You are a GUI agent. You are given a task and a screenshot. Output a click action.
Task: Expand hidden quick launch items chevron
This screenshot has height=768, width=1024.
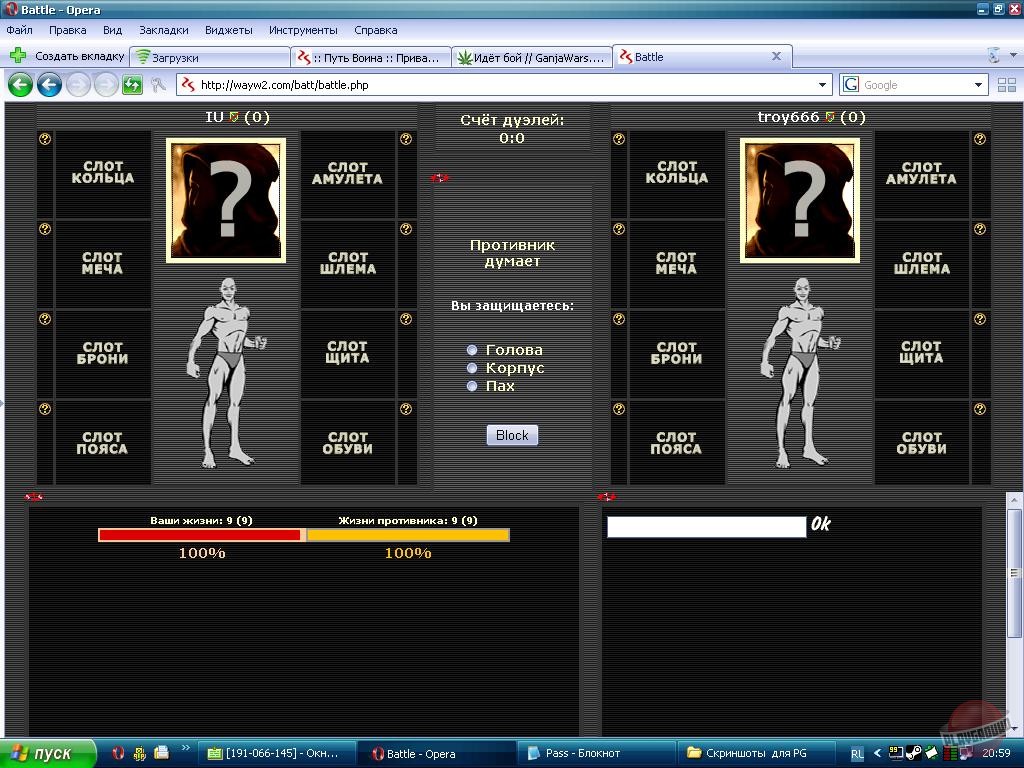coord(185,748)
